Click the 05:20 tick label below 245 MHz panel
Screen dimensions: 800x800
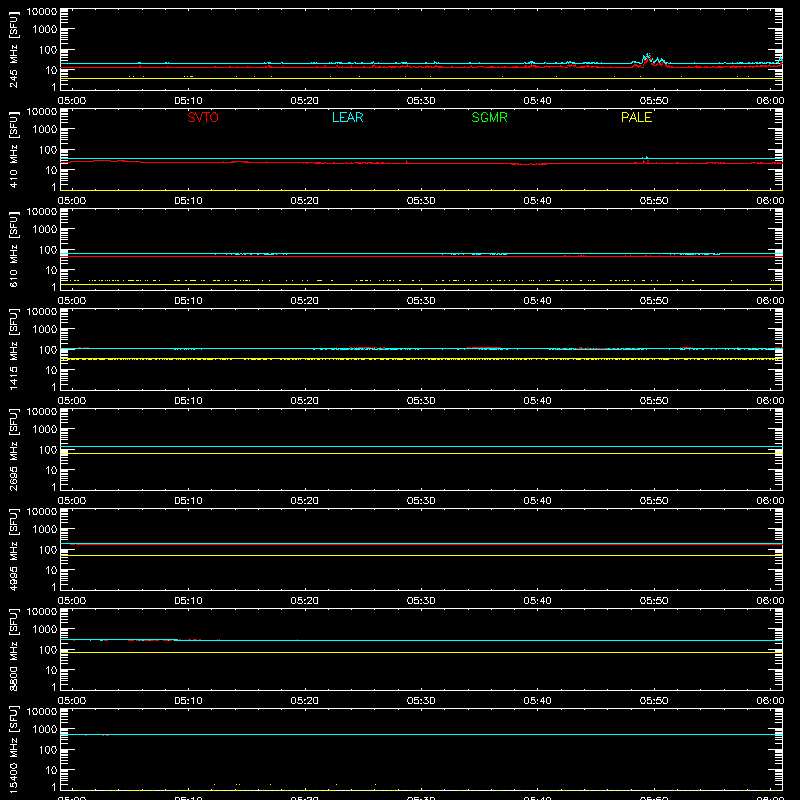pos(305,101)
